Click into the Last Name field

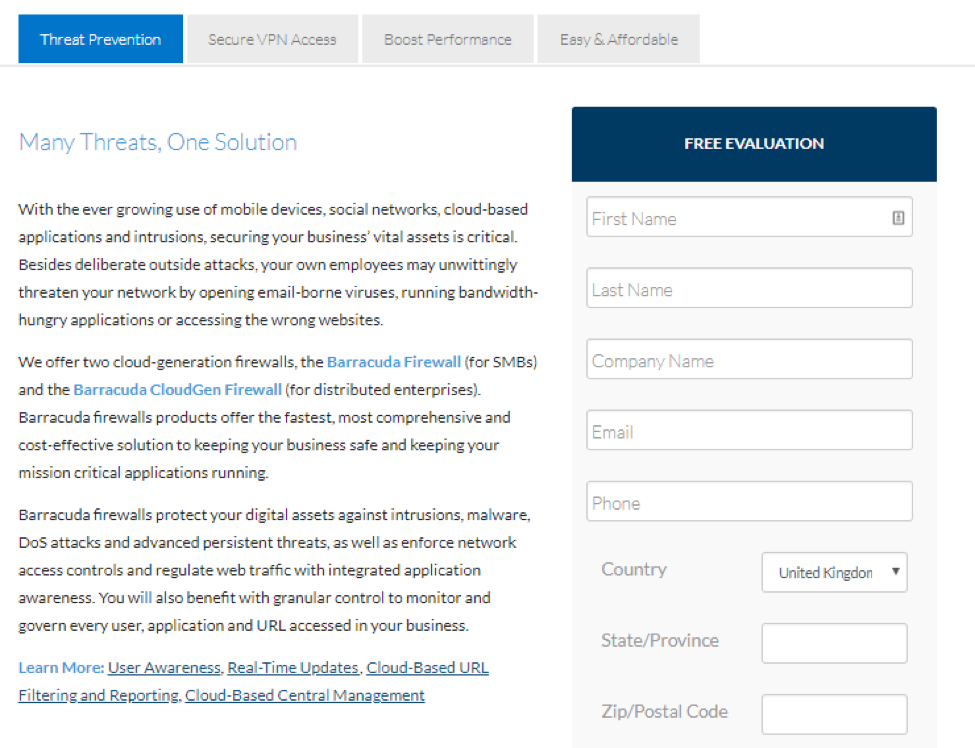(749, 289)
